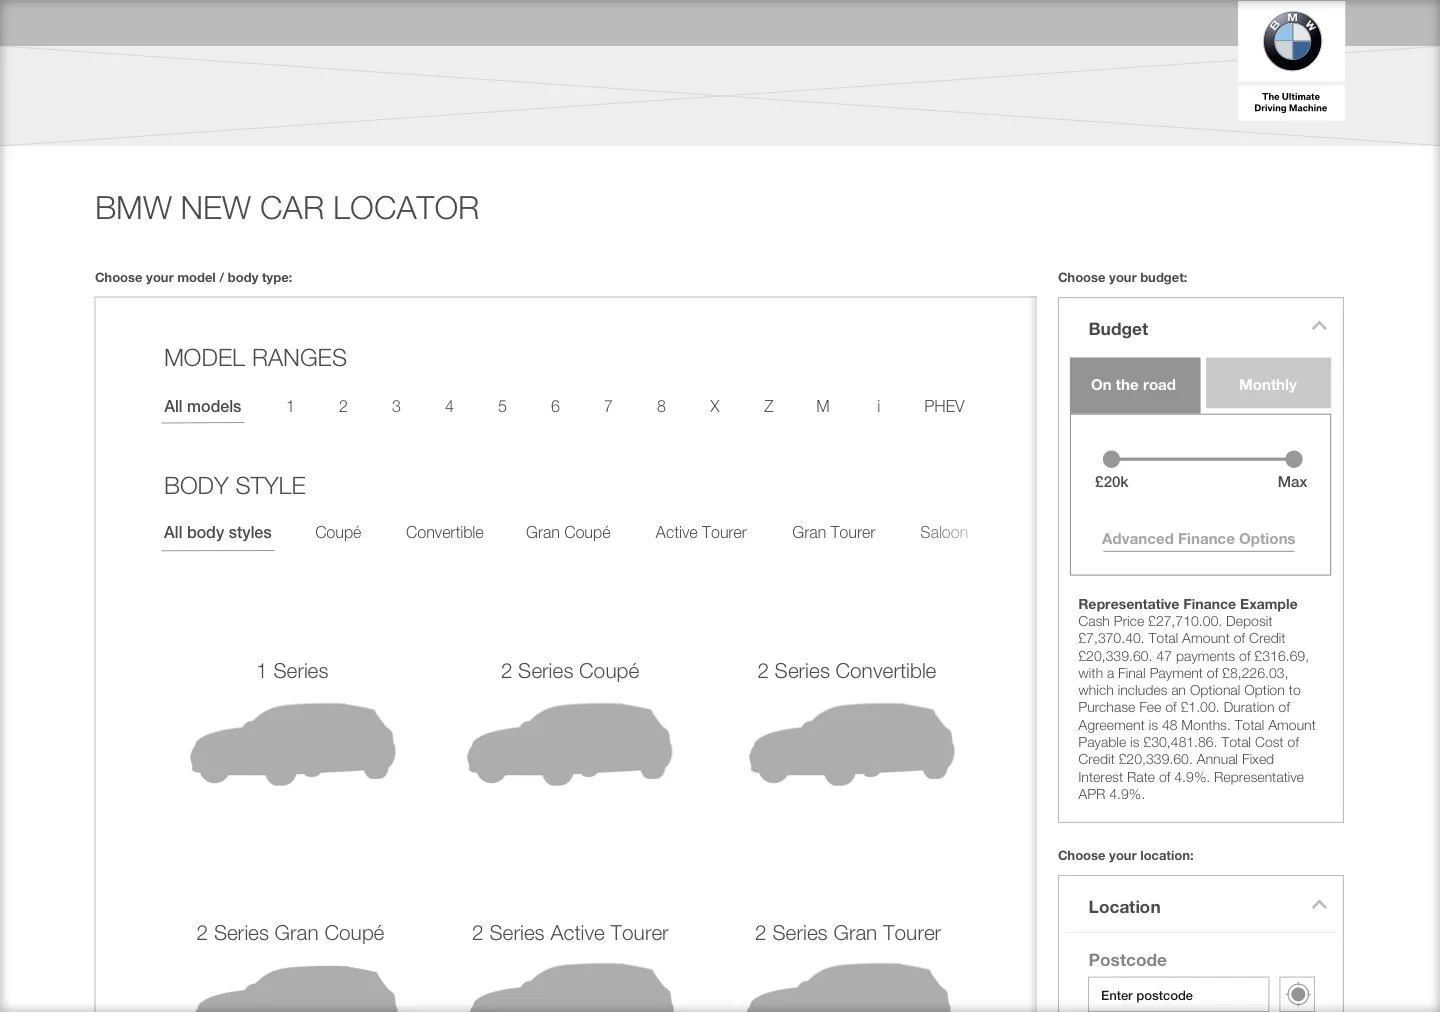This screenshot has height=1012, width=1440.
Task: Switch to the On the road budget tab
Action: click(1134, 385)
